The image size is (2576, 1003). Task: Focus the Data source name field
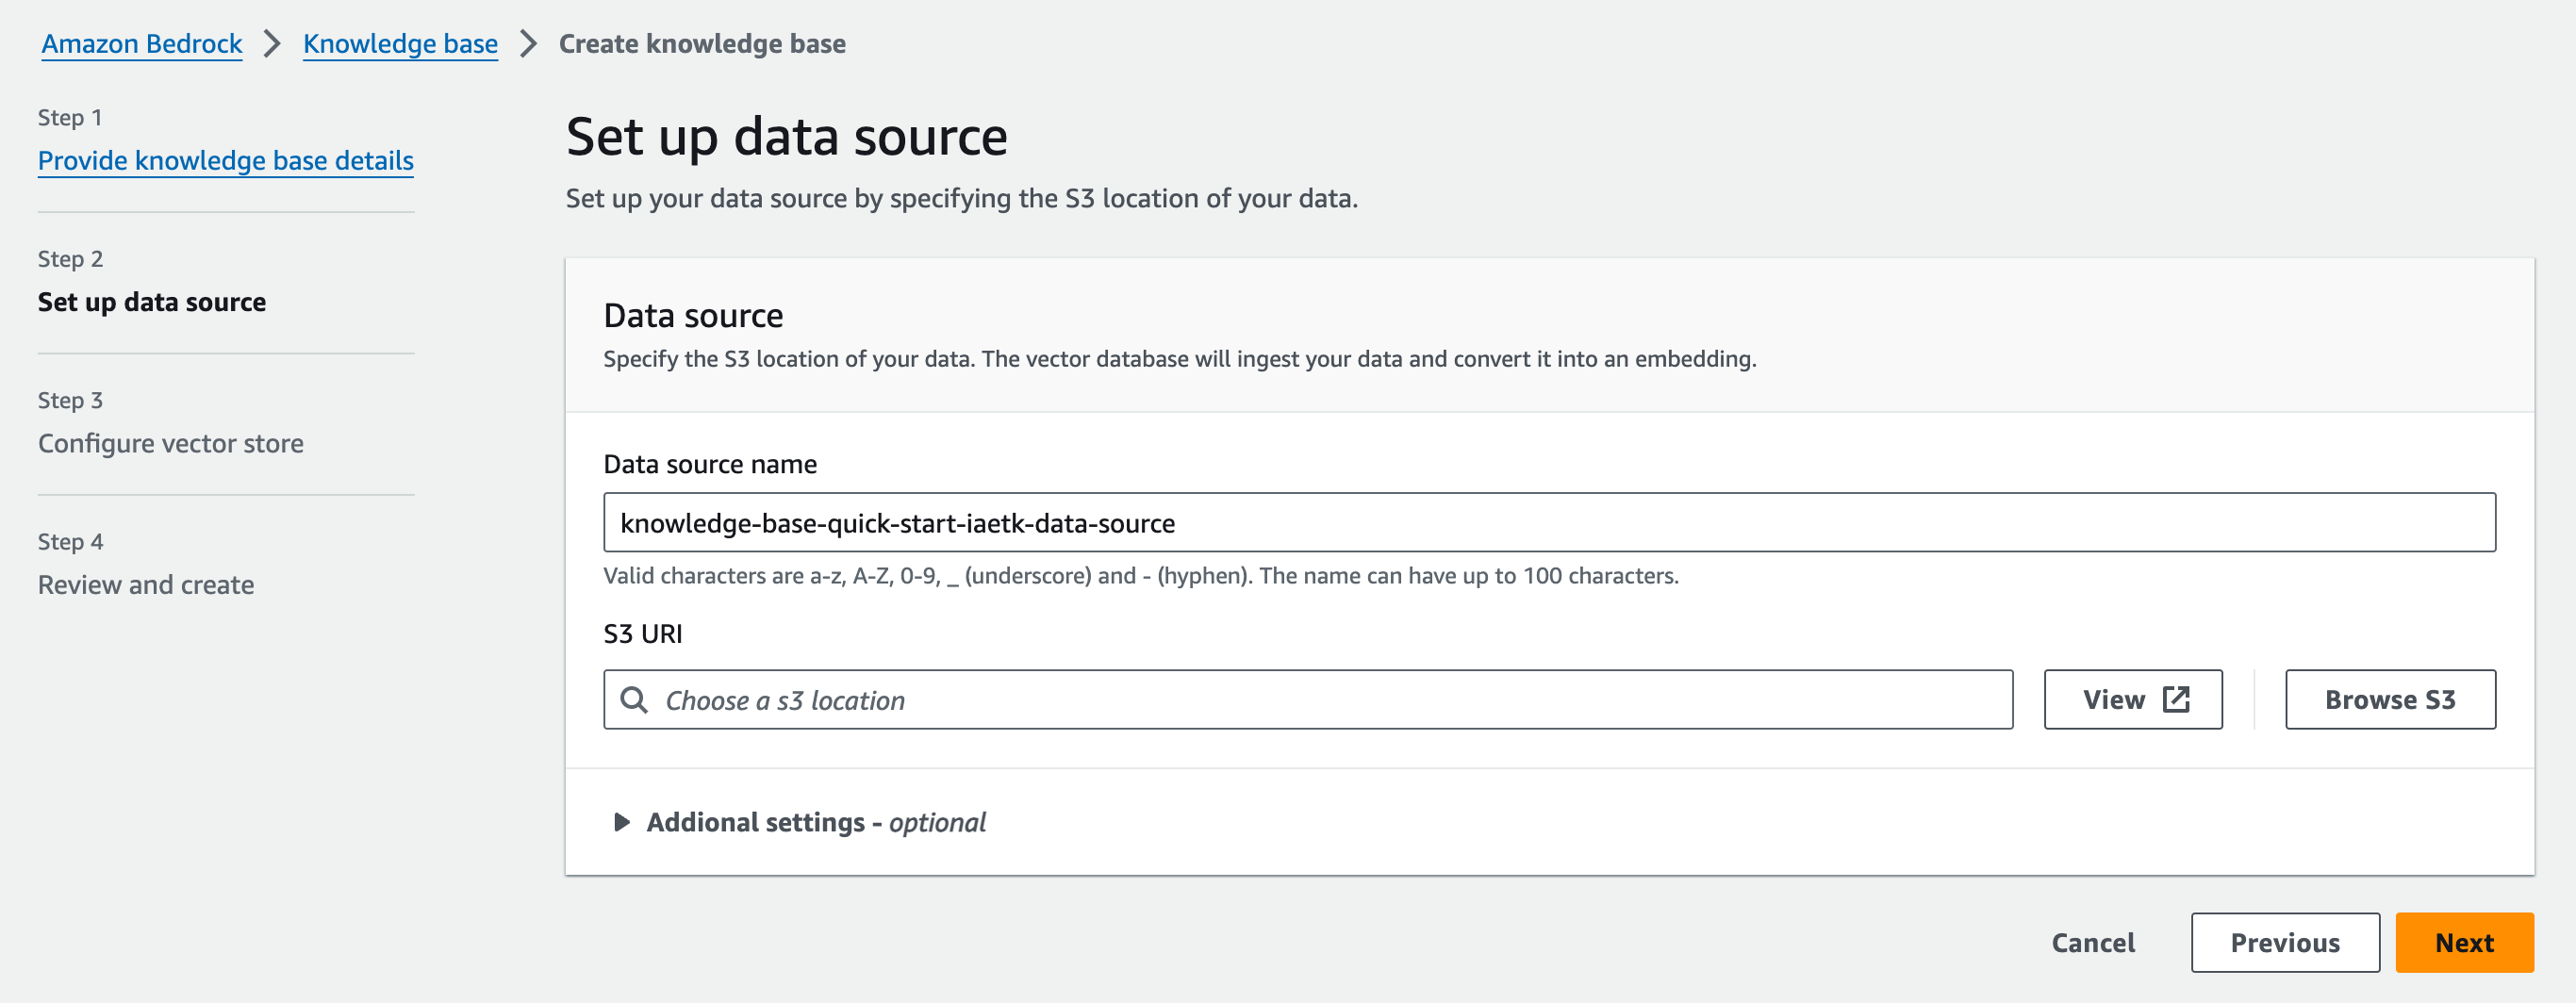click(1549, 522)
